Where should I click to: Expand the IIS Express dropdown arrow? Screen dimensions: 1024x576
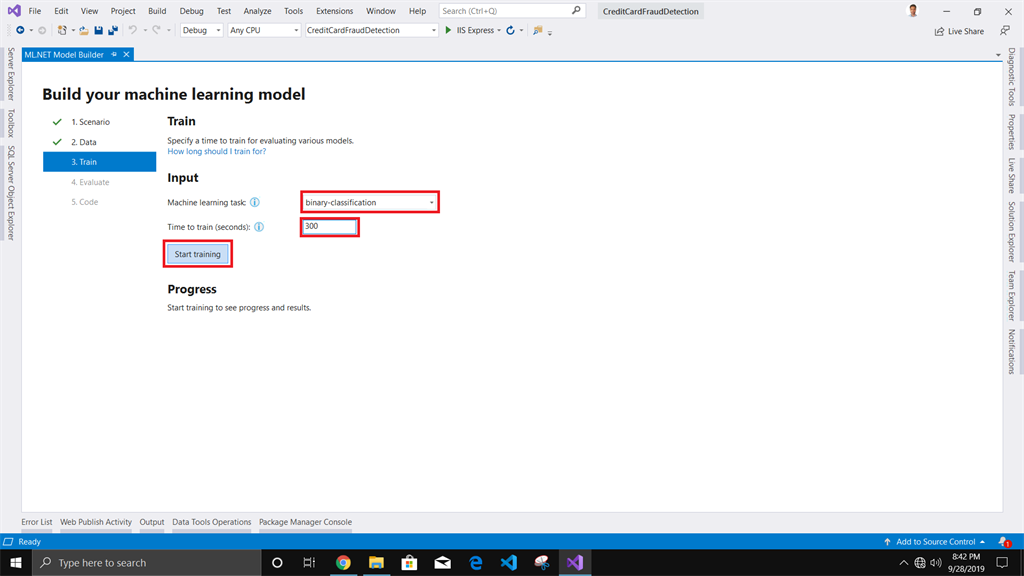click(x=499, y=30)
